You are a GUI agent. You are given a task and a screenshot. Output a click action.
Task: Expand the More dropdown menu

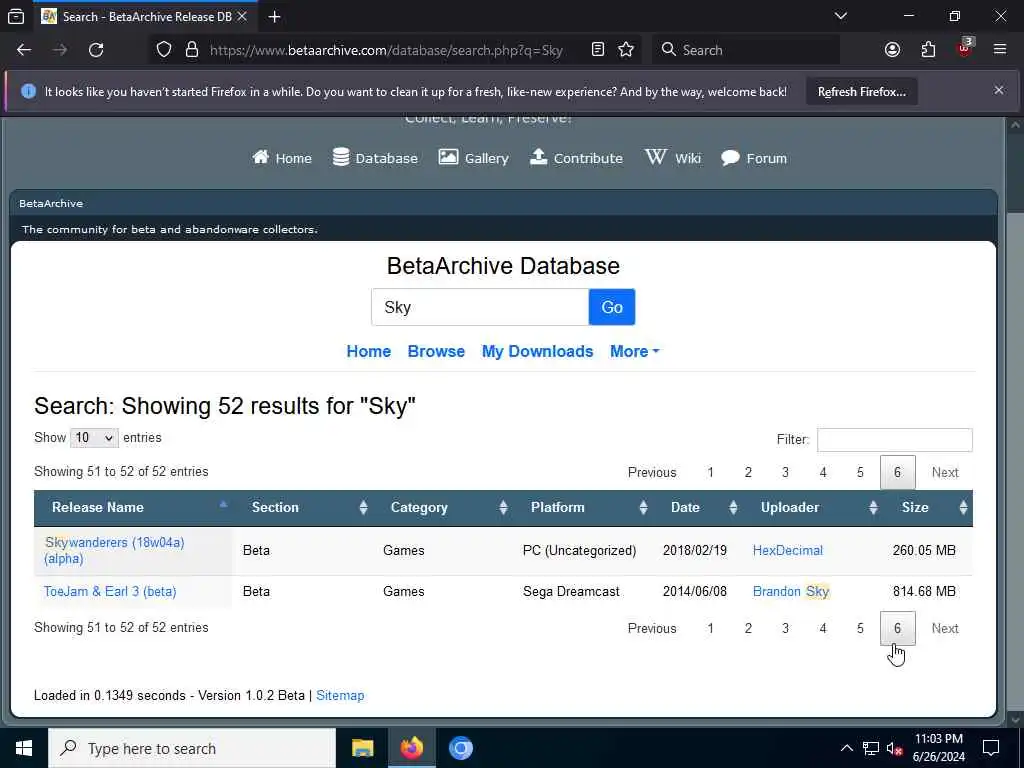[x=634, y=351]
